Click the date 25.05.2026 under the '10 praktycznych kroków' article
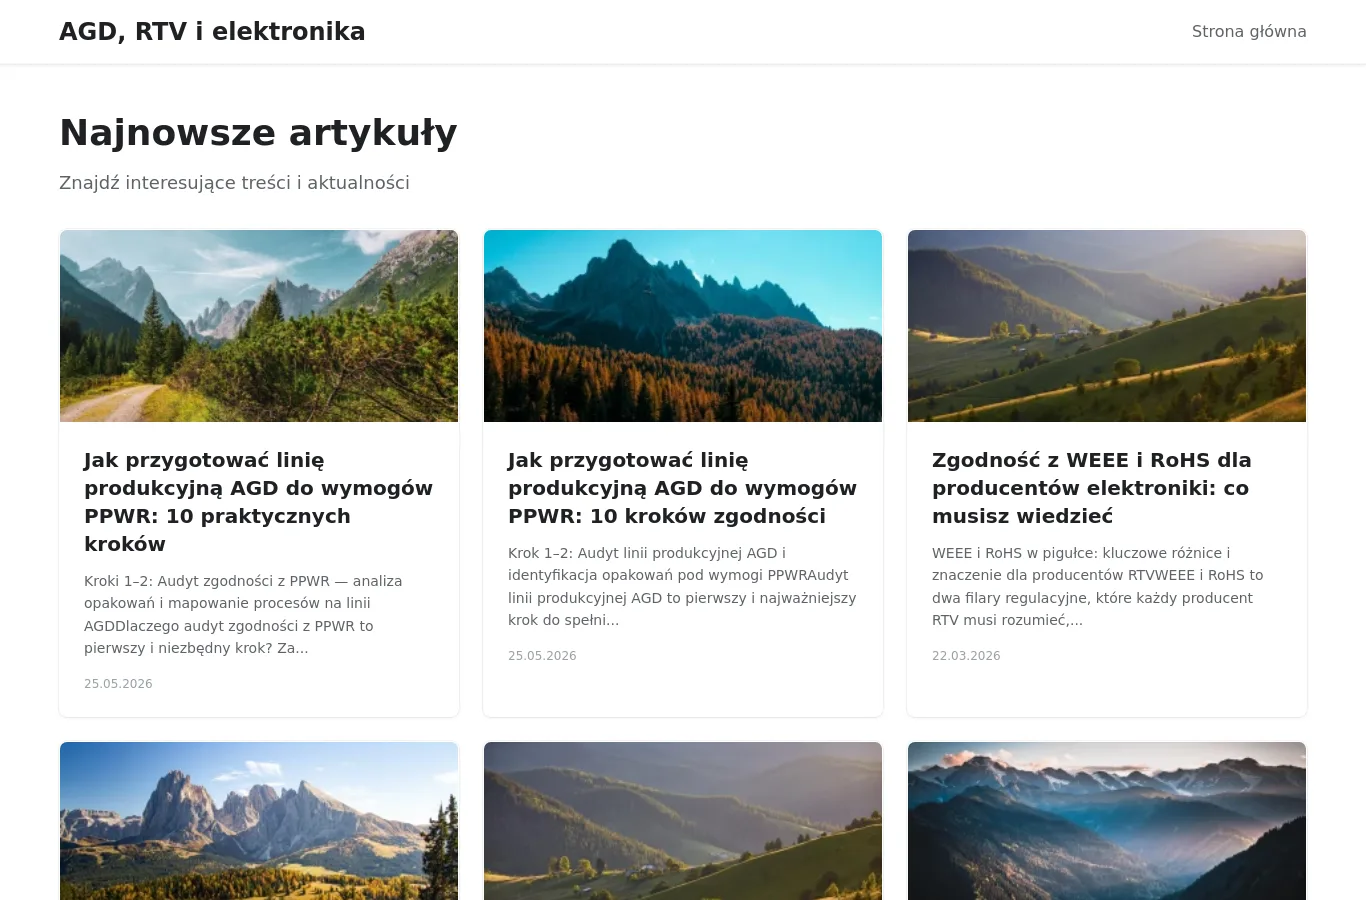Image resolution: width=1366 pixels, height=900 pixels. click(118, 684)
